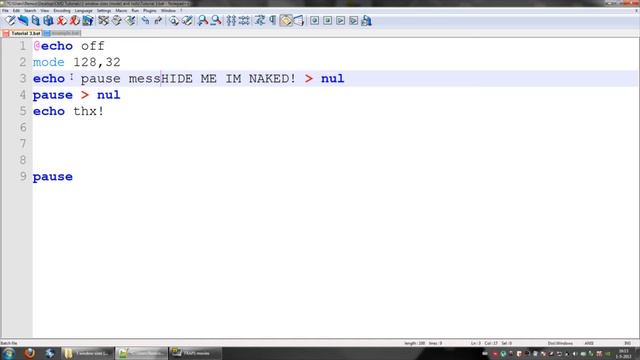The height and width of the screenshot is (360, 640).
Task: Open the Plugins menu
Action: (150, 11)
